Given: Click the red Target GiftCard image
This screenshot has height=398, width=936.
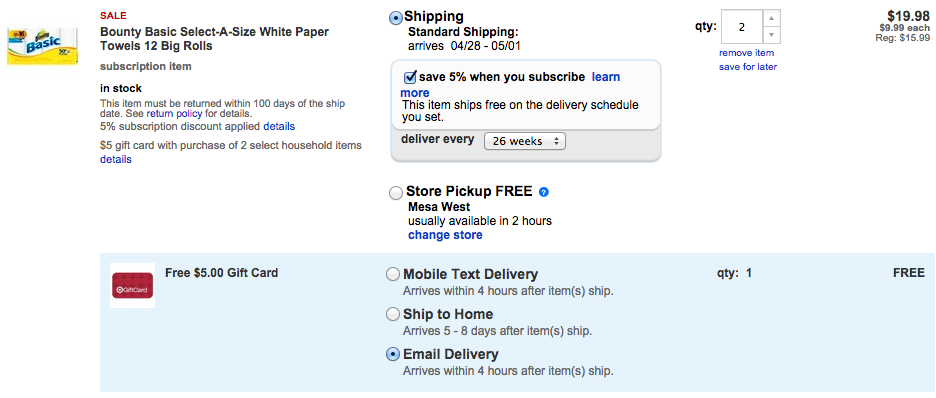Looking at the screenshot, I should (x=133, y=286).
